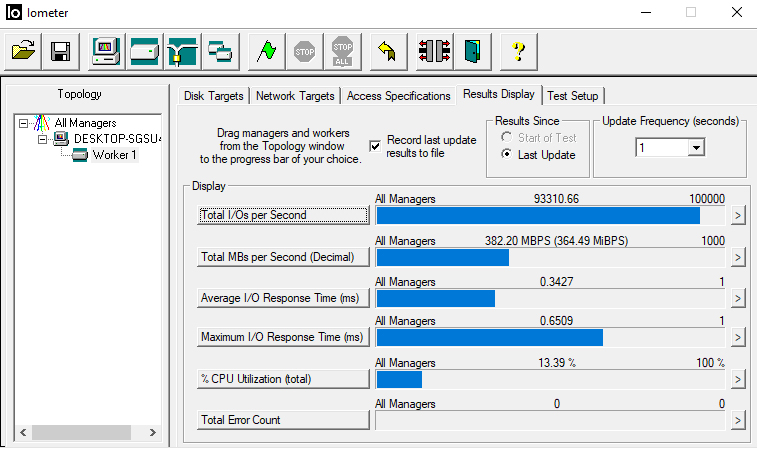Open the Access Specifications tab
The width and height of the screenshot is (758, 449).
[x=398, y=96]
